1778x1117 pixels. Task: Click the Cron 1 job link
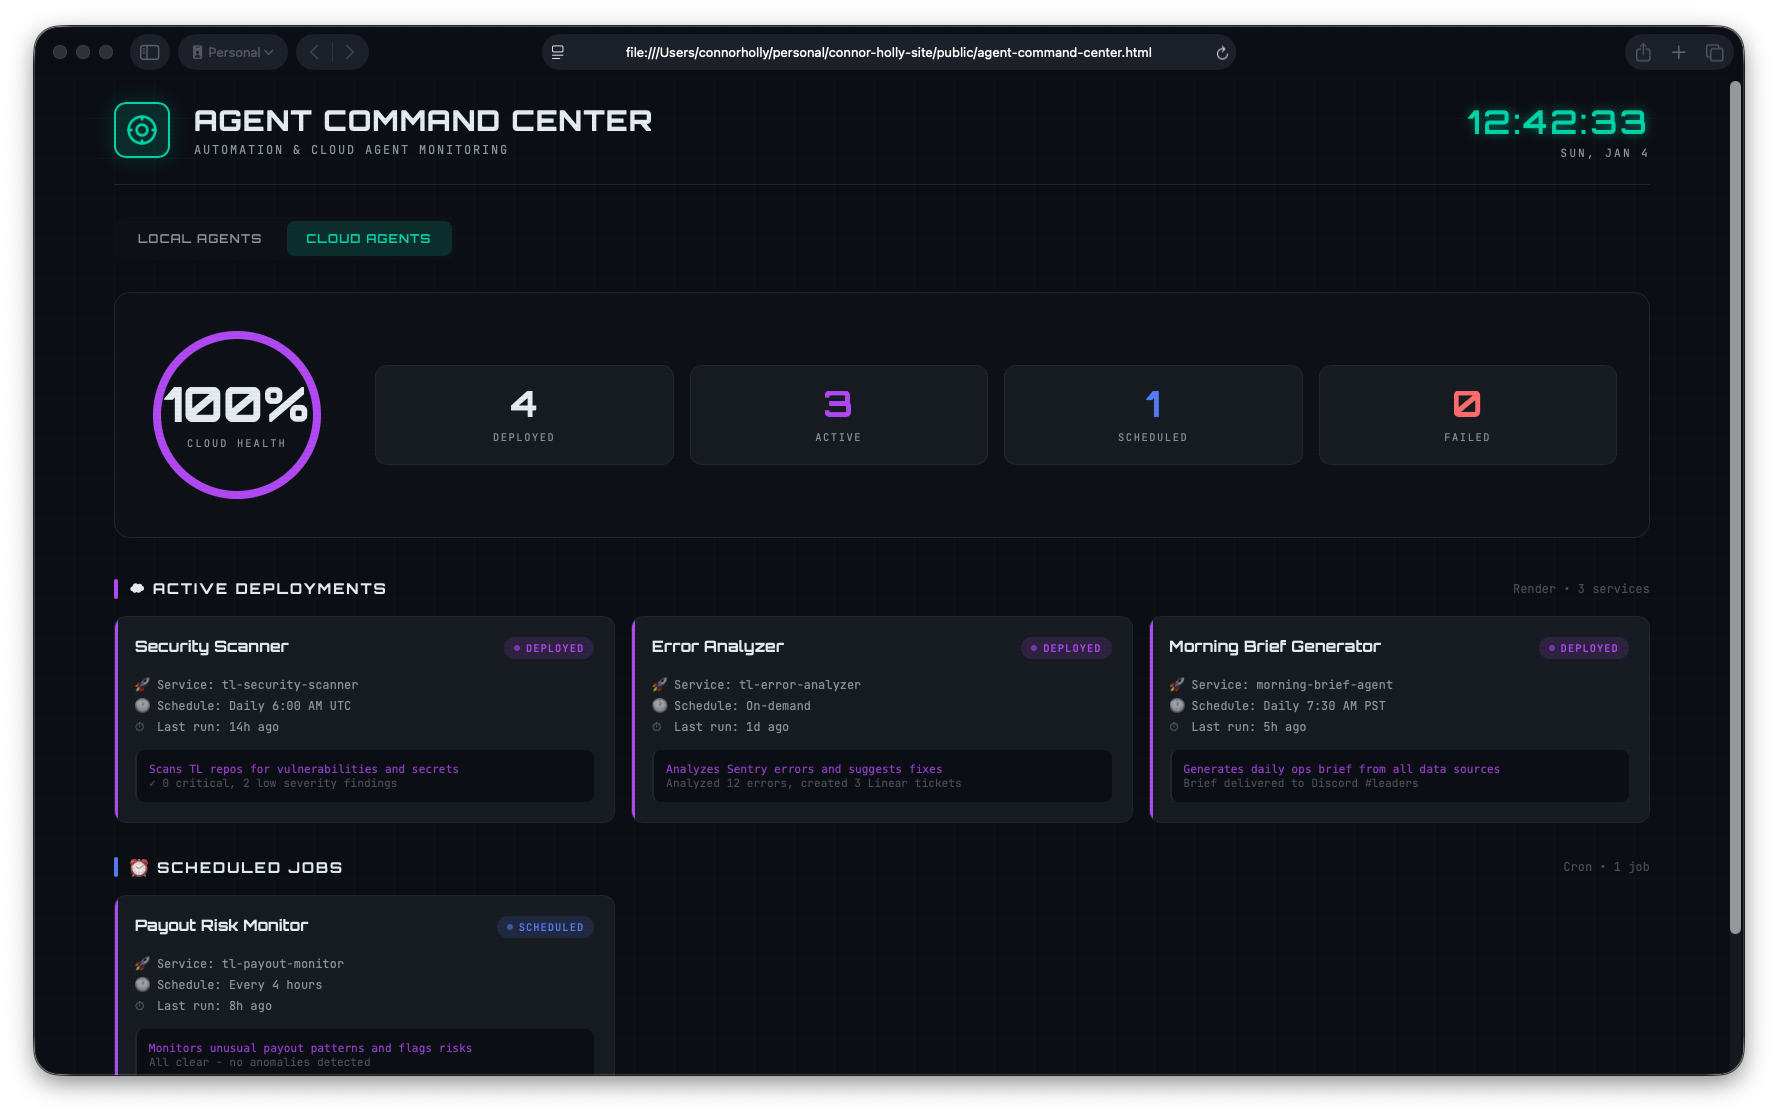click(1606, 866)
